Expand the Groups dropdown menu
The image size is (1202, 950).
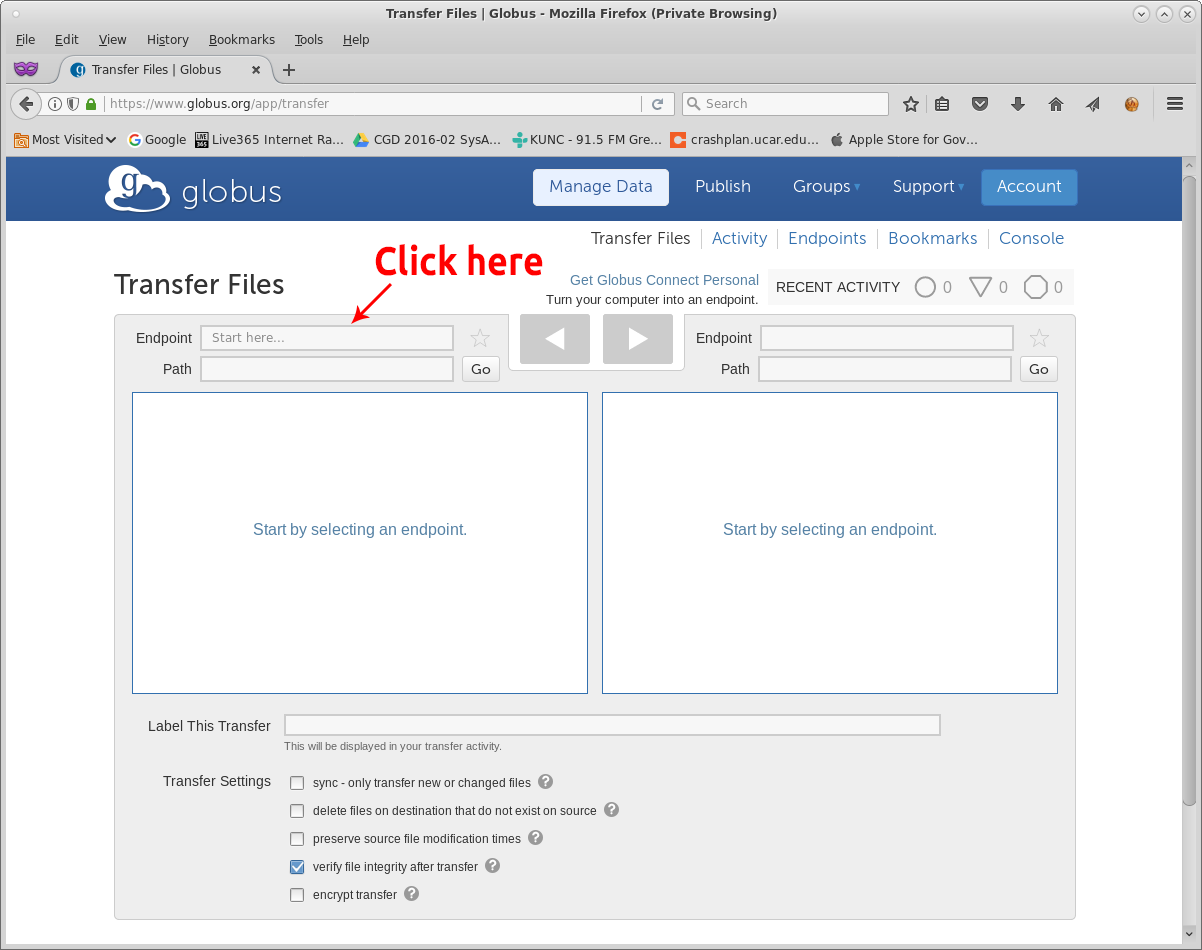tap(826, 187)
